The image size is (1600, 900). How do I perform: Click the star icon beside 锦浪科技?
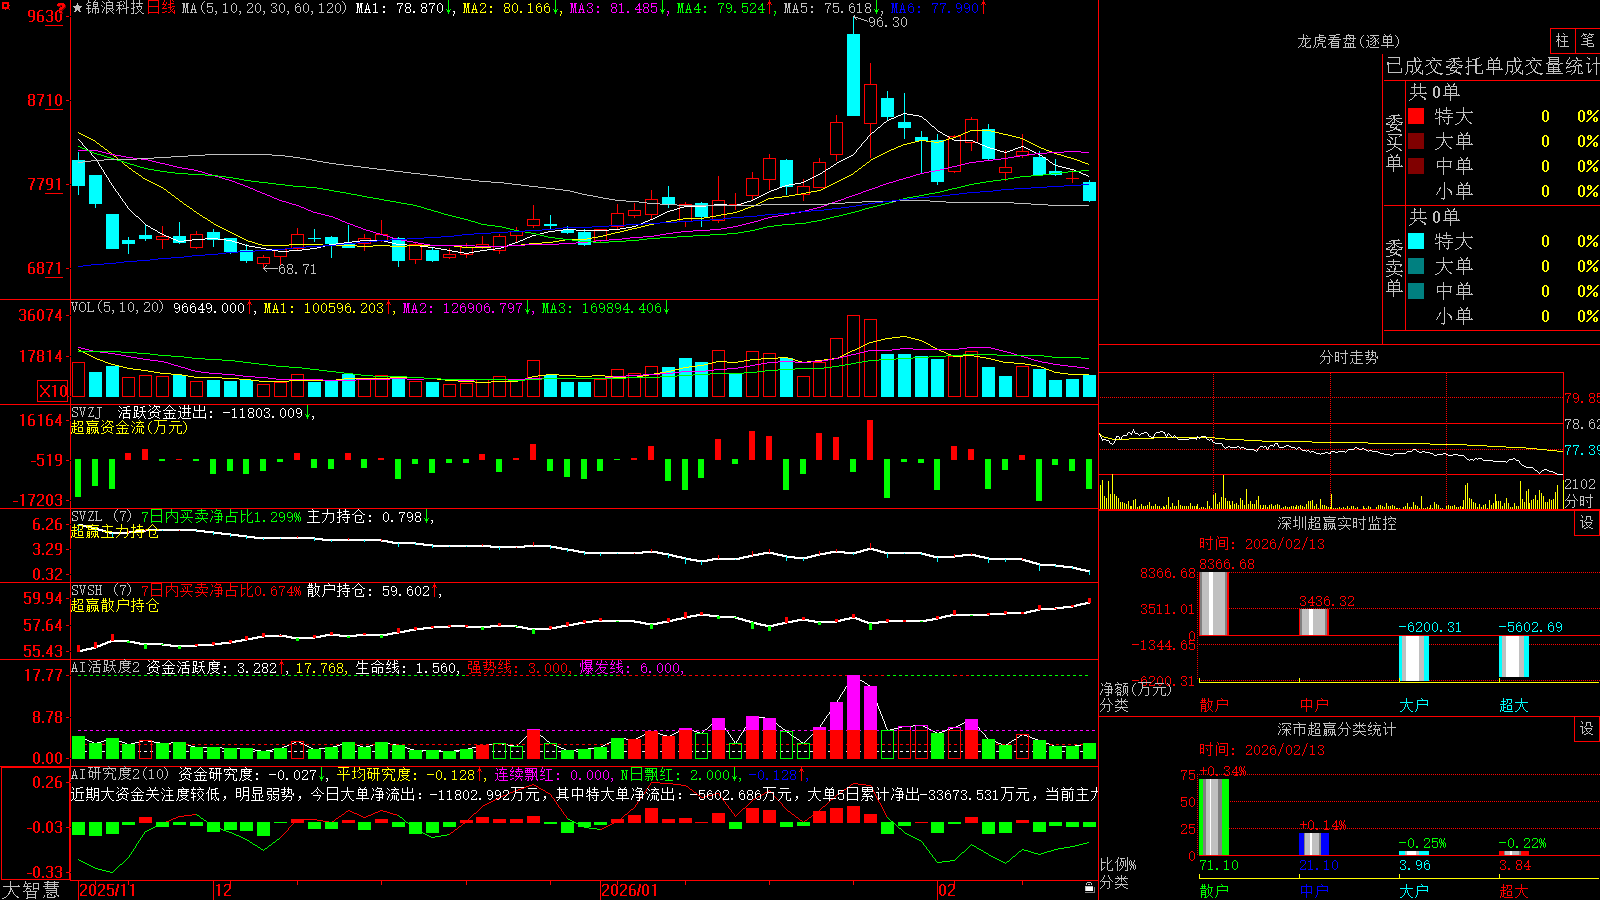tap(77, 8)
